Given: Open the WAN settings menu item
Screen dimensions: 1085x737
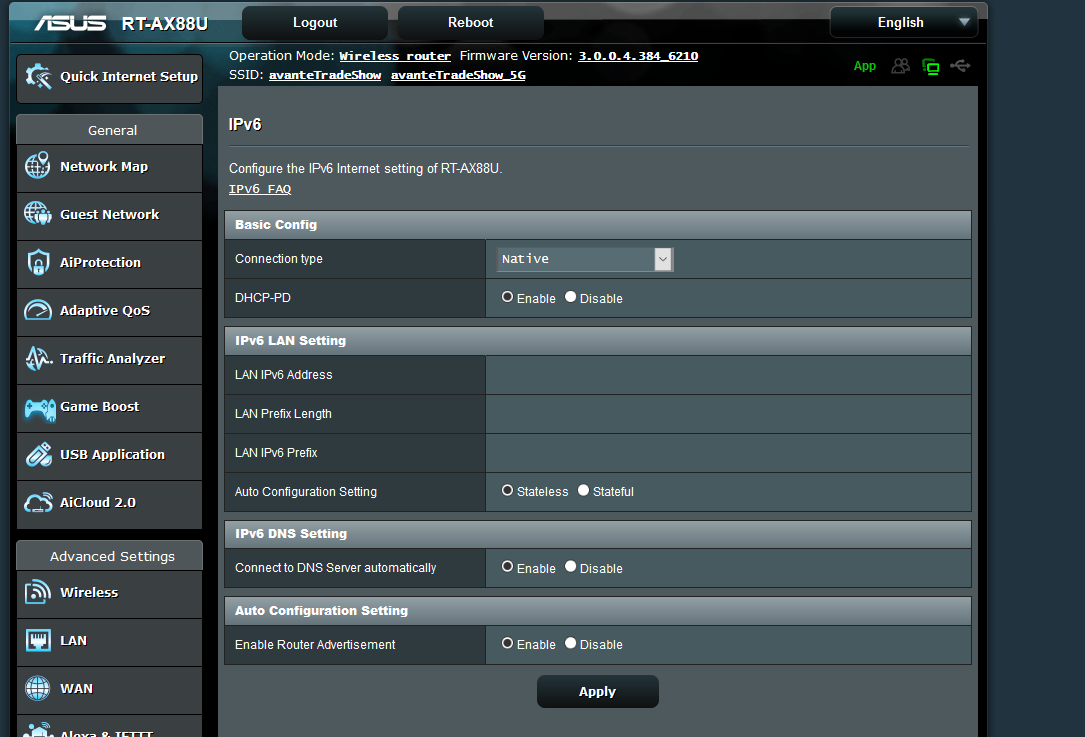Looking at the screenshot, I should 109,690.
